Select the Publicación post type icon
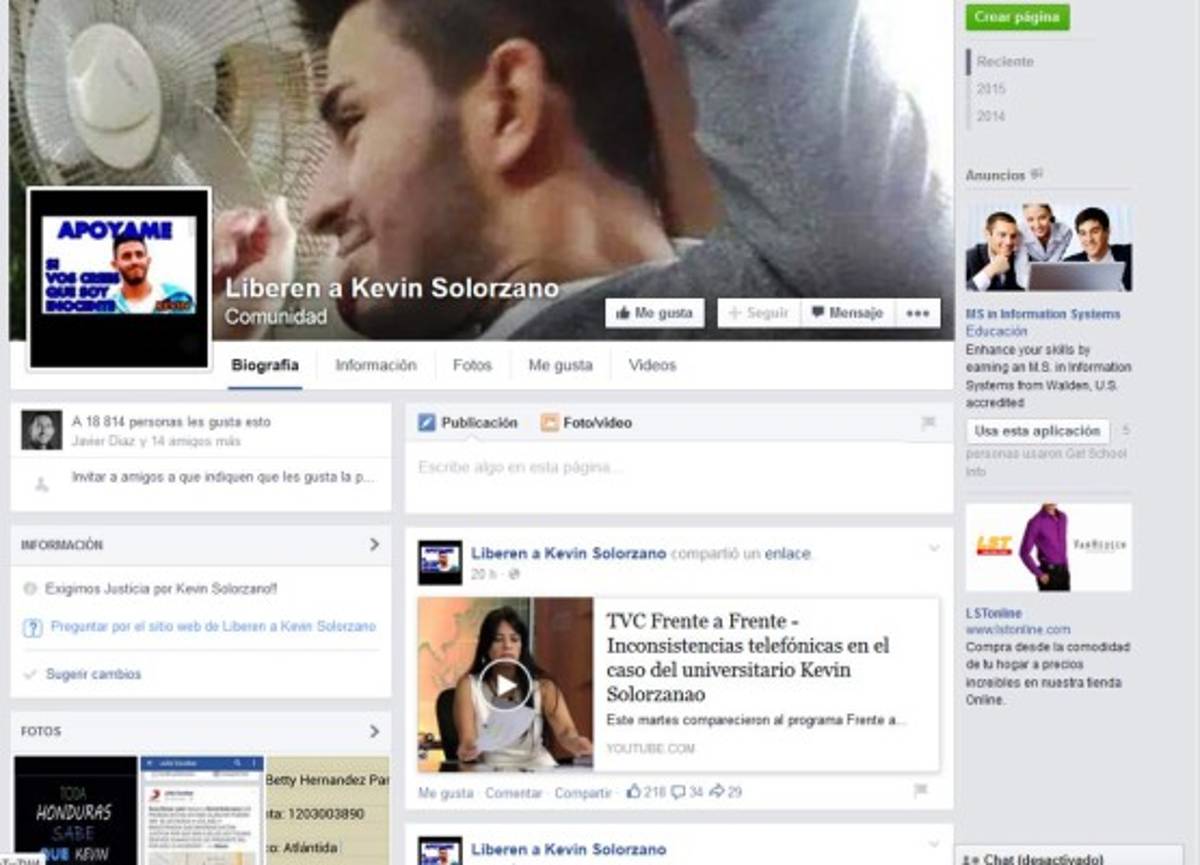Screen dimensions: 1200x865 click(x=427, y=423)
